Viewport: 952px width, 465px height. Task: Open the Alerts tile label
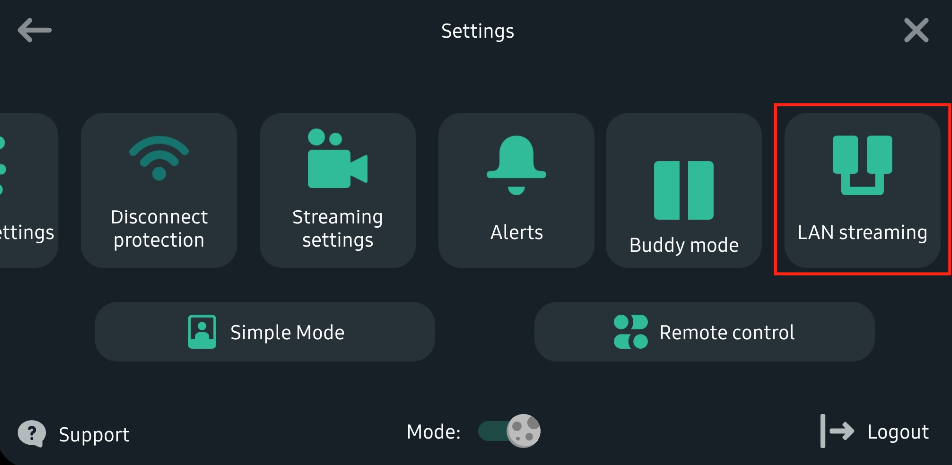(x=517, y=232)
